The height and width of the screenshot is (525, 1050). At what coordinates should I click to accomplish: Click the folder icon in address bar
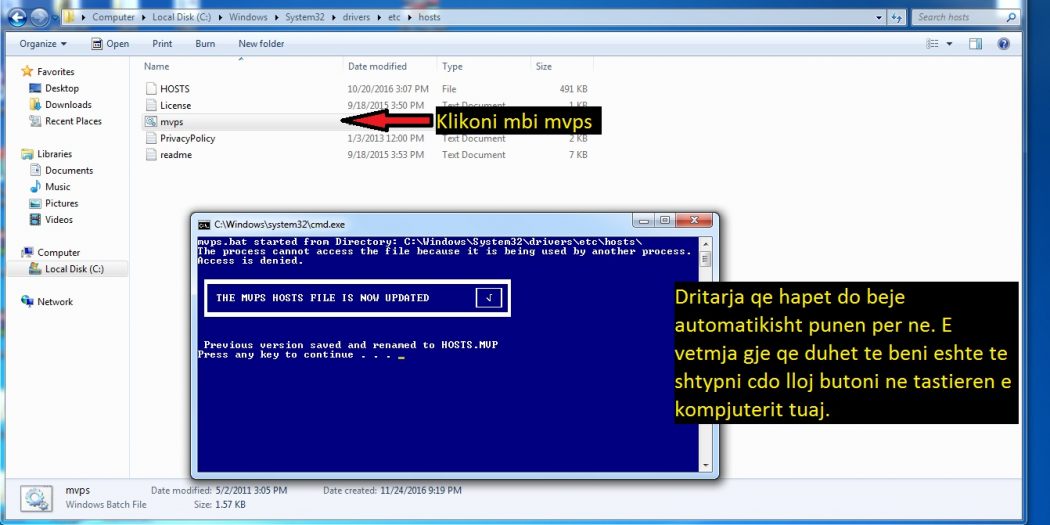(x=70, y=17)
